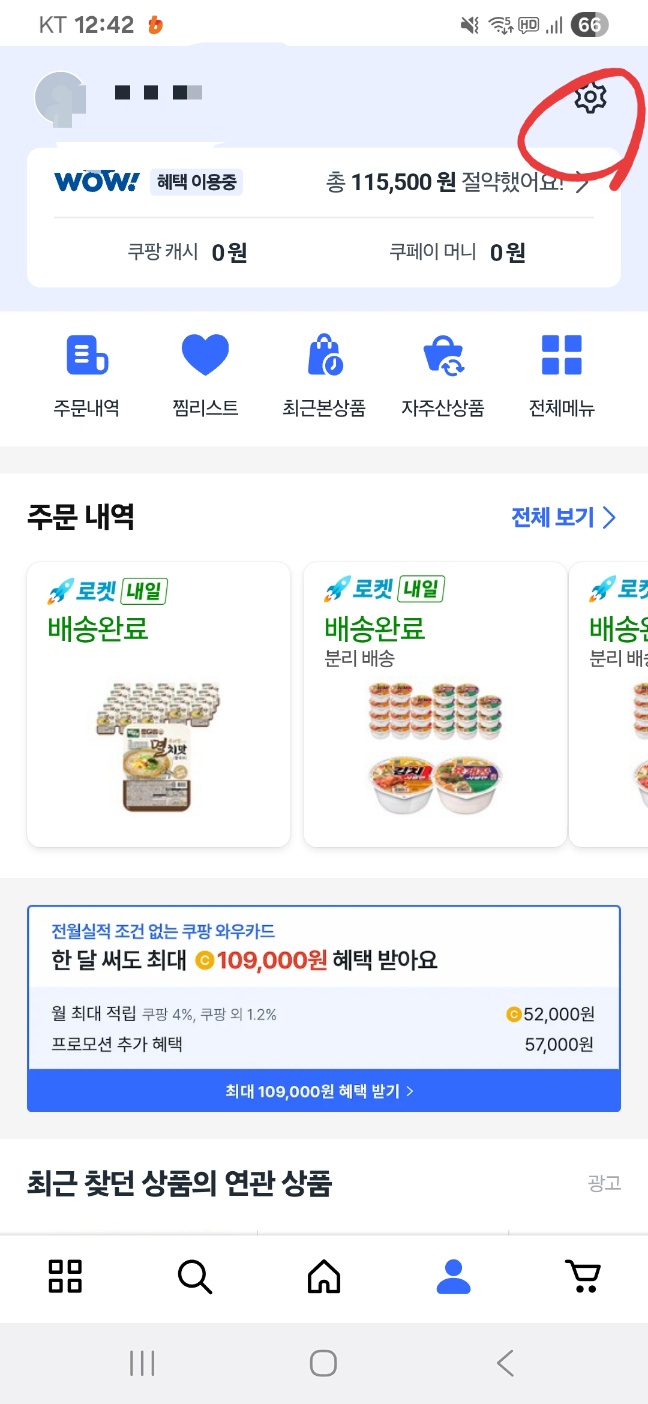Open cart icon in bottom navigation

[582, 1276]
